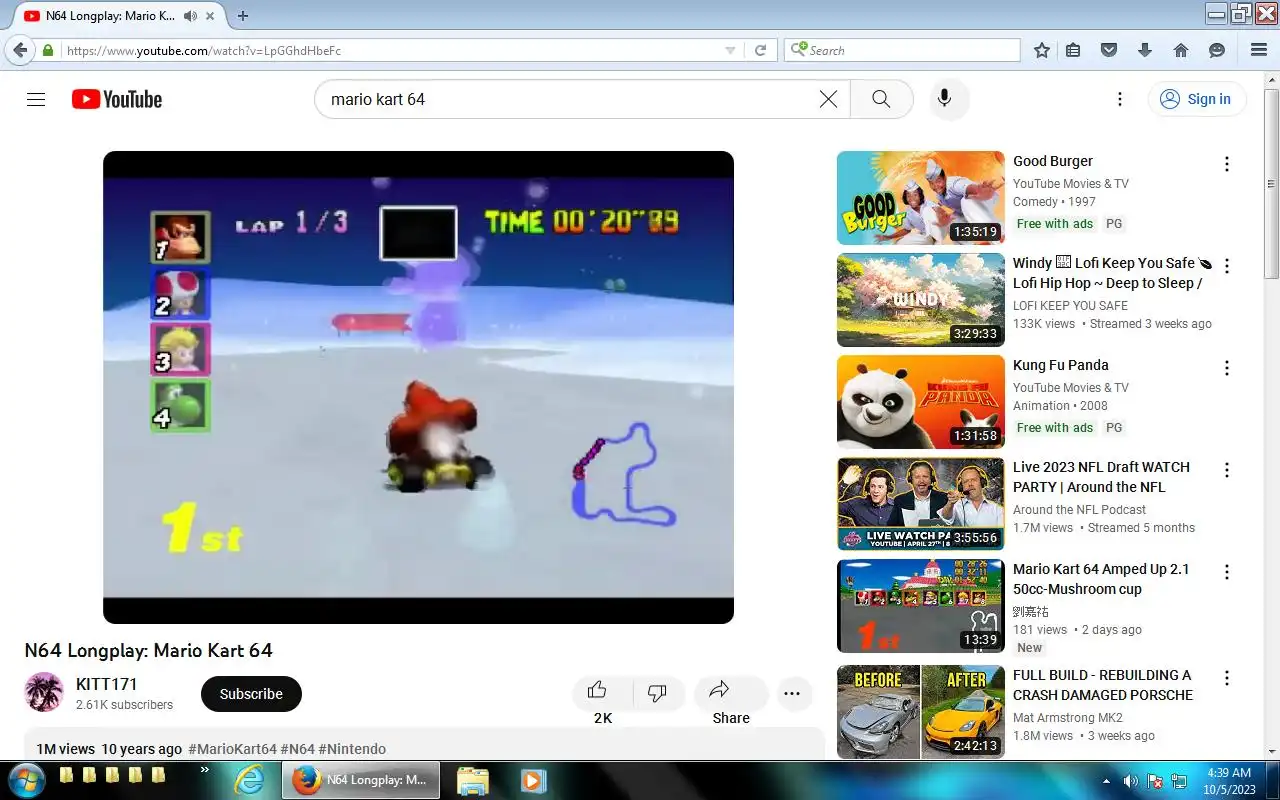Open Internet Explorer from taskbar
The height and width of the screenshot is (800, 1280).
(x=249, y=780)
